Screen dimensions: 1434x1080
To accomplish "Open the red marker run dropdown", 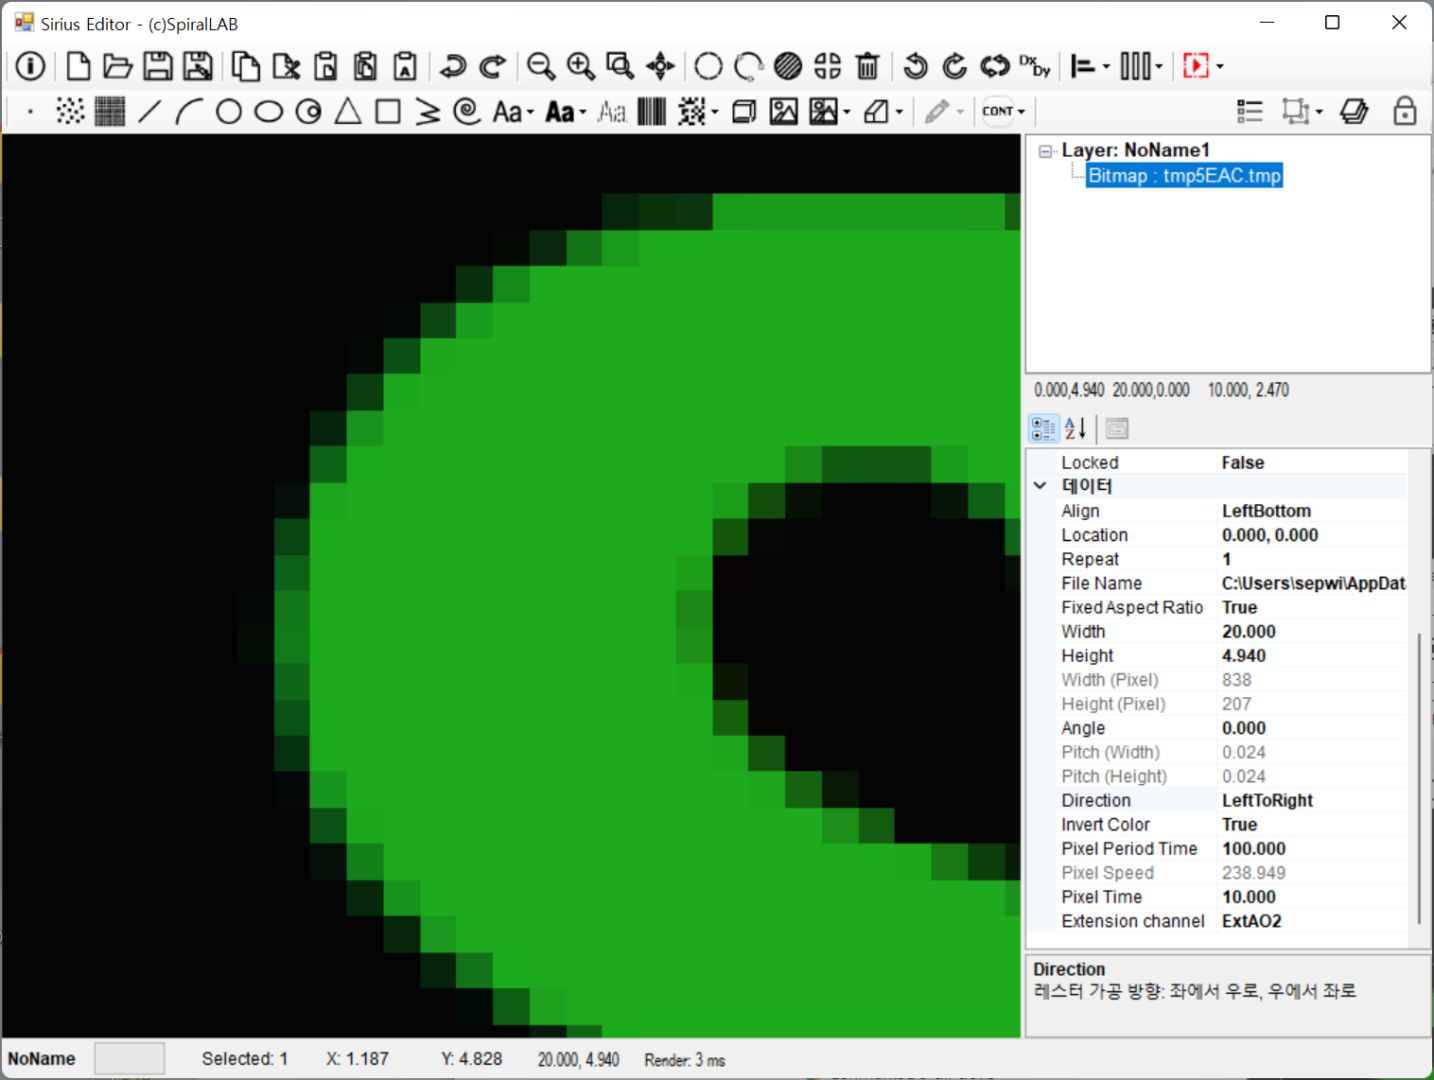I will 1220,67.
